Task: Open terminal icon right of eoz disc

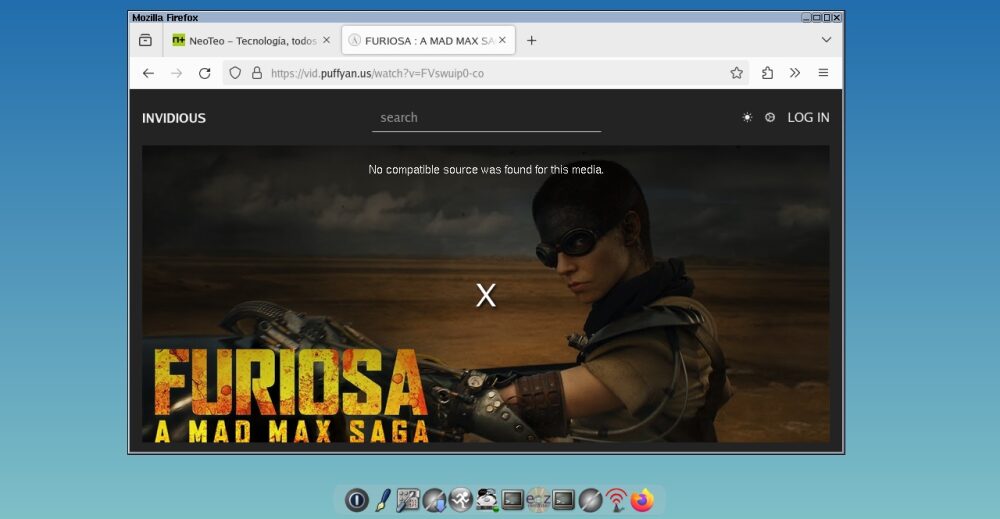Action: tap(564, 500)
